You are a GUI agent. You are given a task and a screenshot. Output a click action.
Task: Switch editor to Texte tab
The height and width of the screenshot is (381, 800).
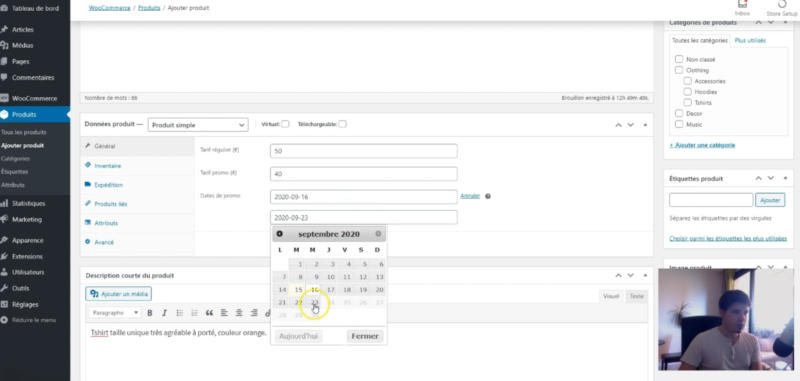(636, 296)
